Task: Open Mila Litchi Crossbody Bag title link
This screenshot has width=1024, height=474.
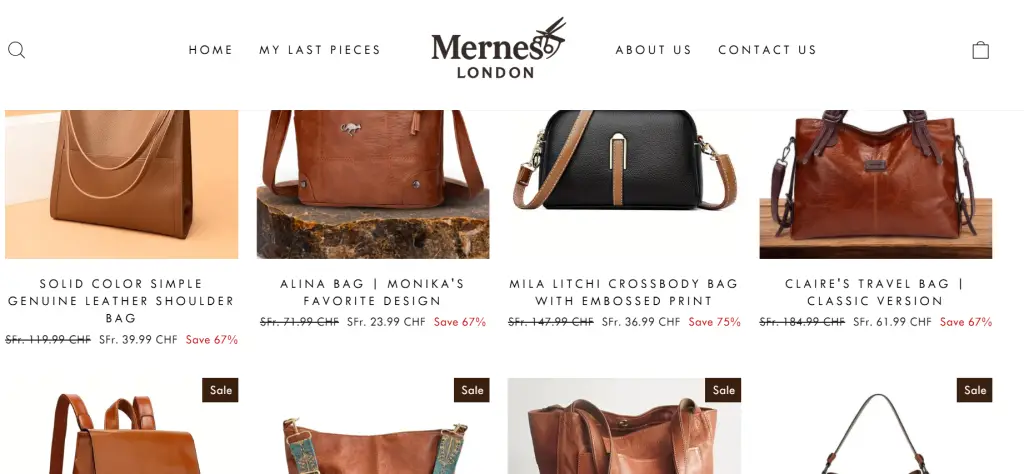Action: click(x=624, y=292)
